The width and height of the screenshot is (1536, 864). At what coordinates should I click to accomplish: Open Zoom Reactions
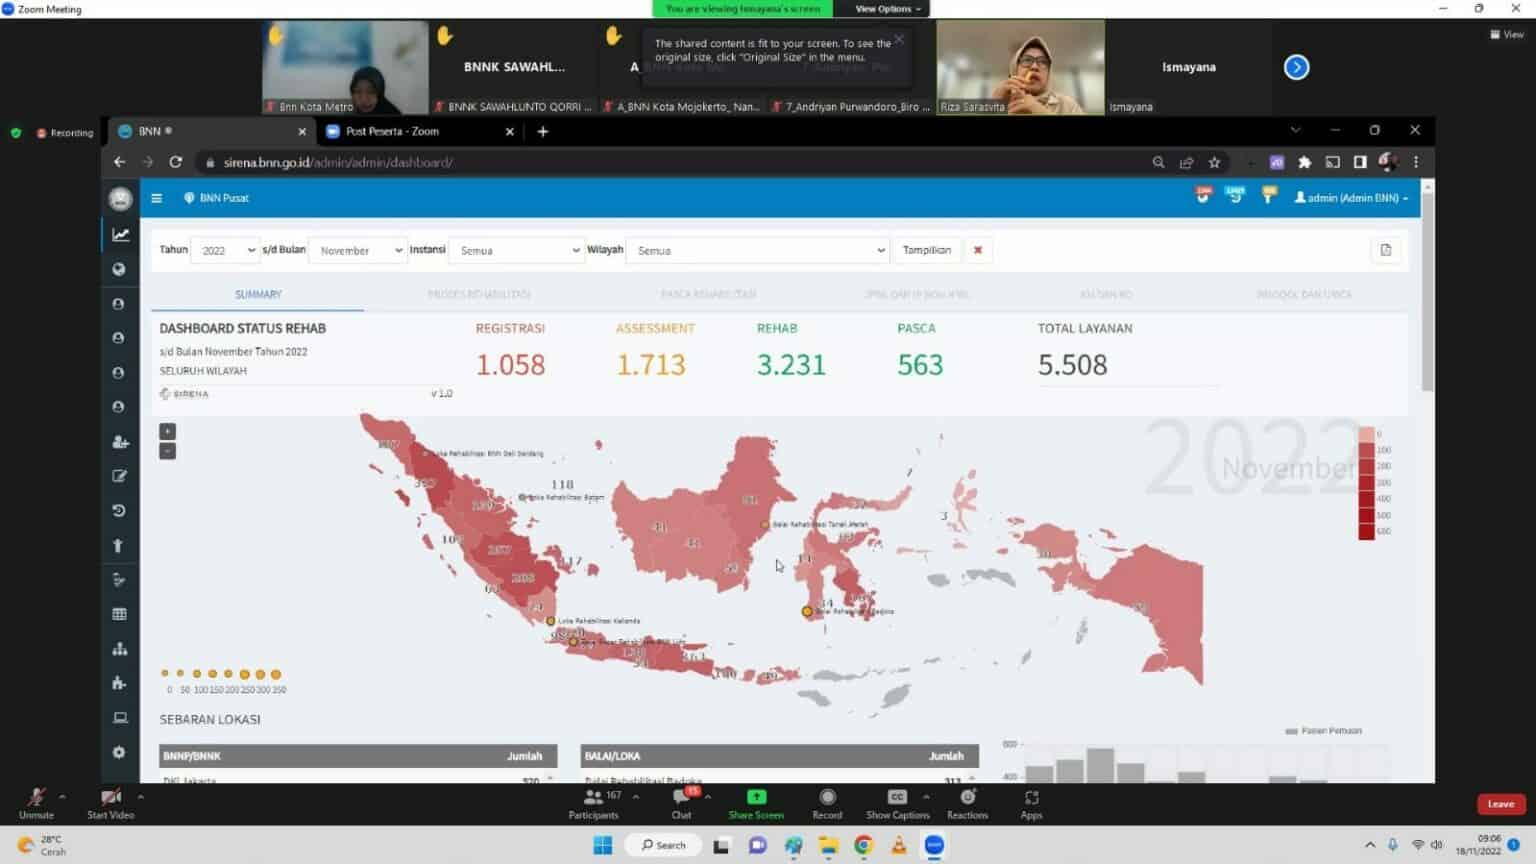(x=967, y=803)
